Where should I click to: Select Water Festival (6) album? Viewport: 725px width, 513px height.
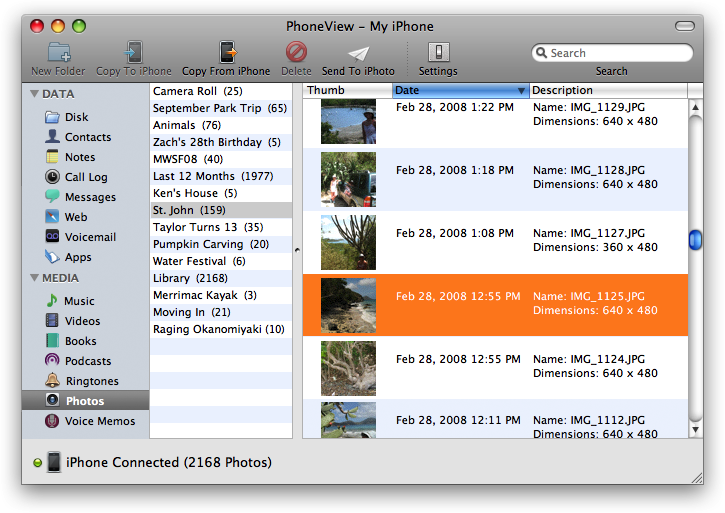pos(221,261)
